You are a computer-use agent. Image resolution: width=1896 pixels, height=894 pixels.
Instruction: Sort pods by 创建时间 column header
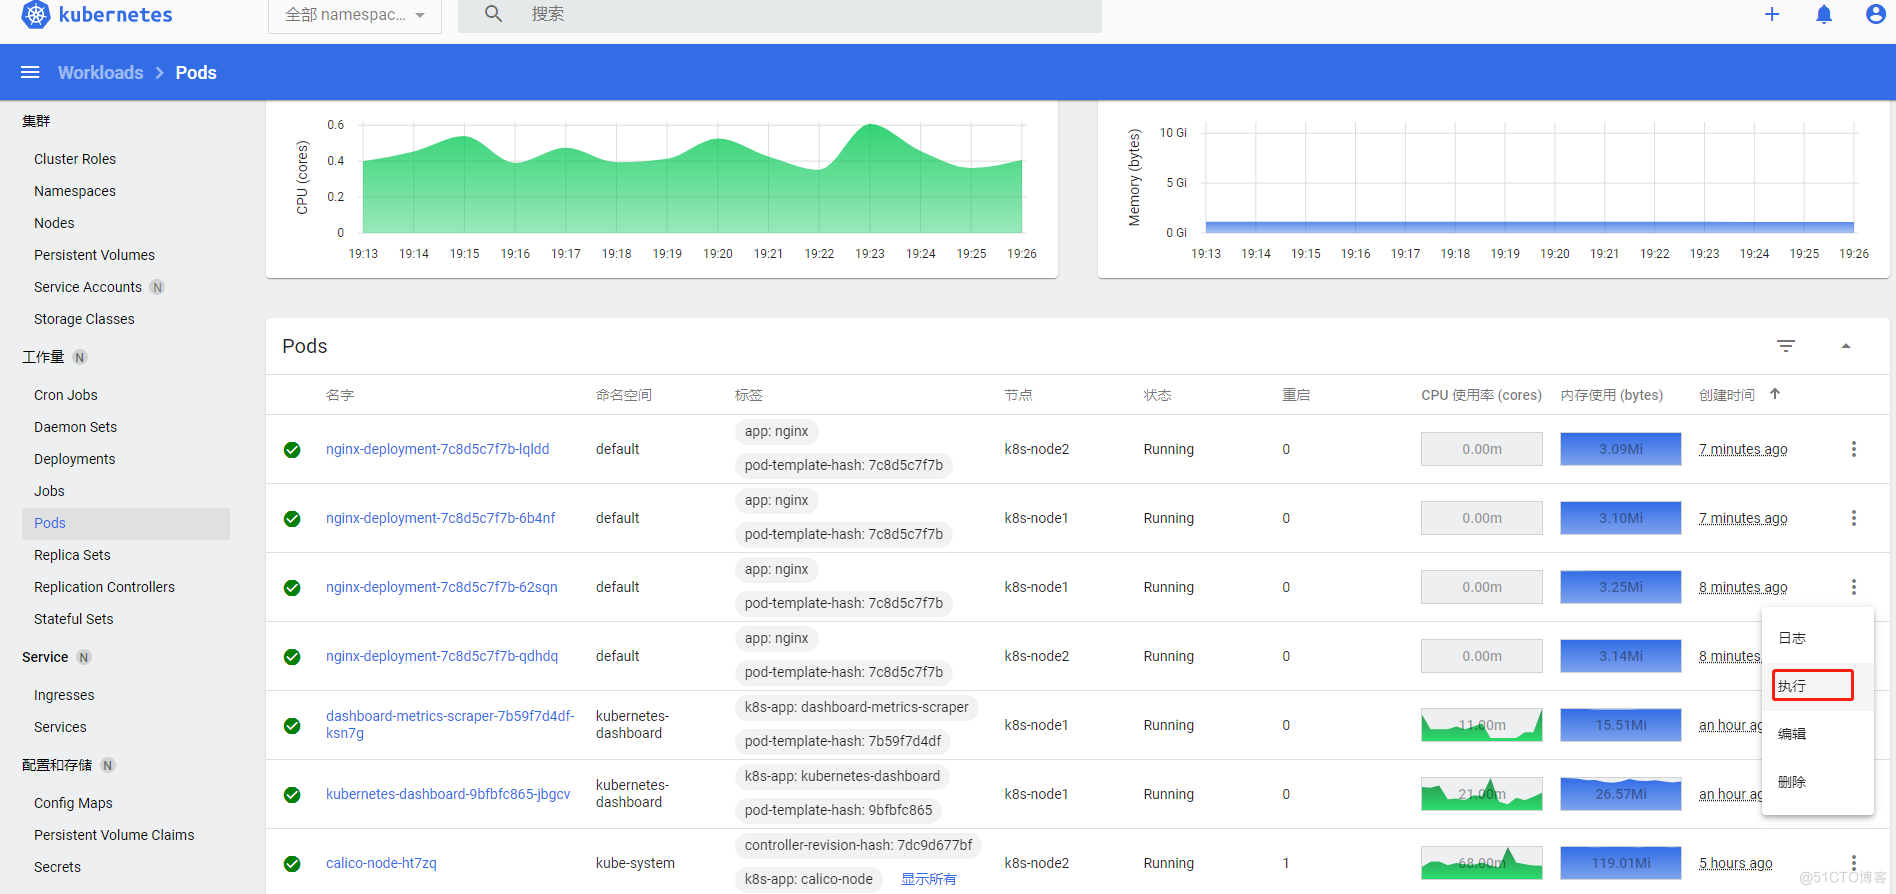[x=1726, y=395]
